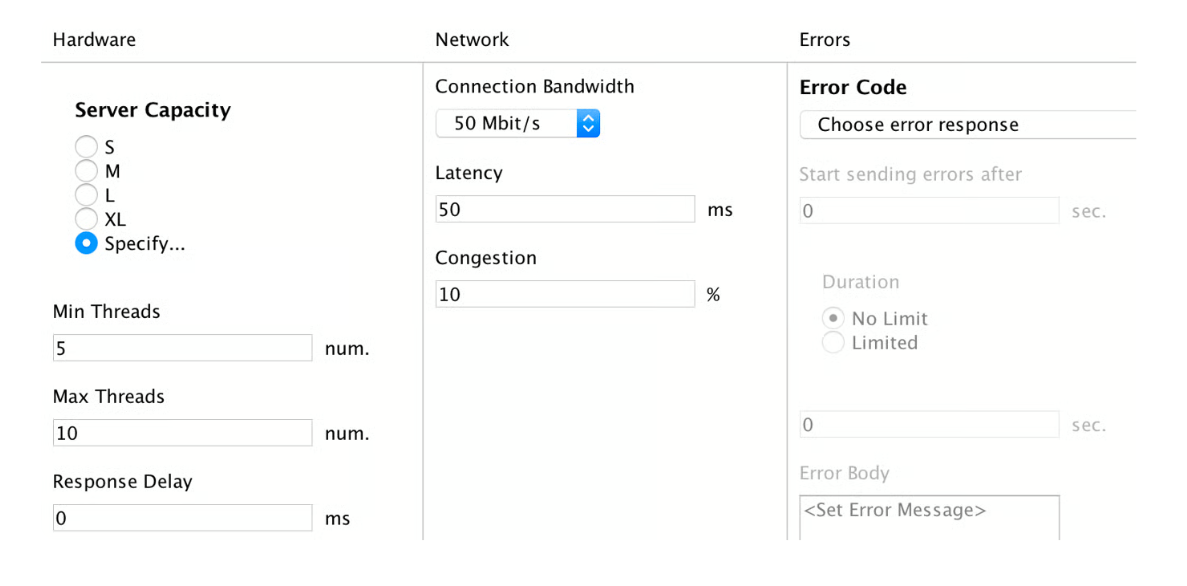Image resolution: width=1187 pixels, height=586 pixels.
Task: Select the XL server capacity option
Action: [x=87, y=220]
